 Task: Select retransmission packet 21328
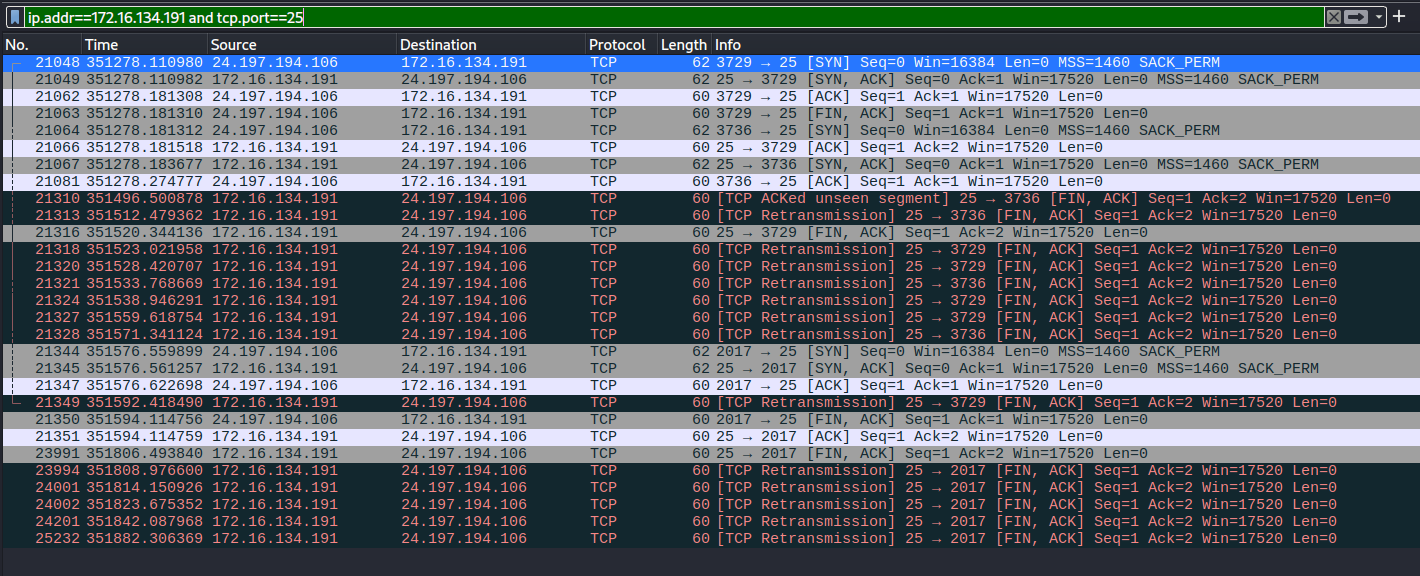point(710,334)
